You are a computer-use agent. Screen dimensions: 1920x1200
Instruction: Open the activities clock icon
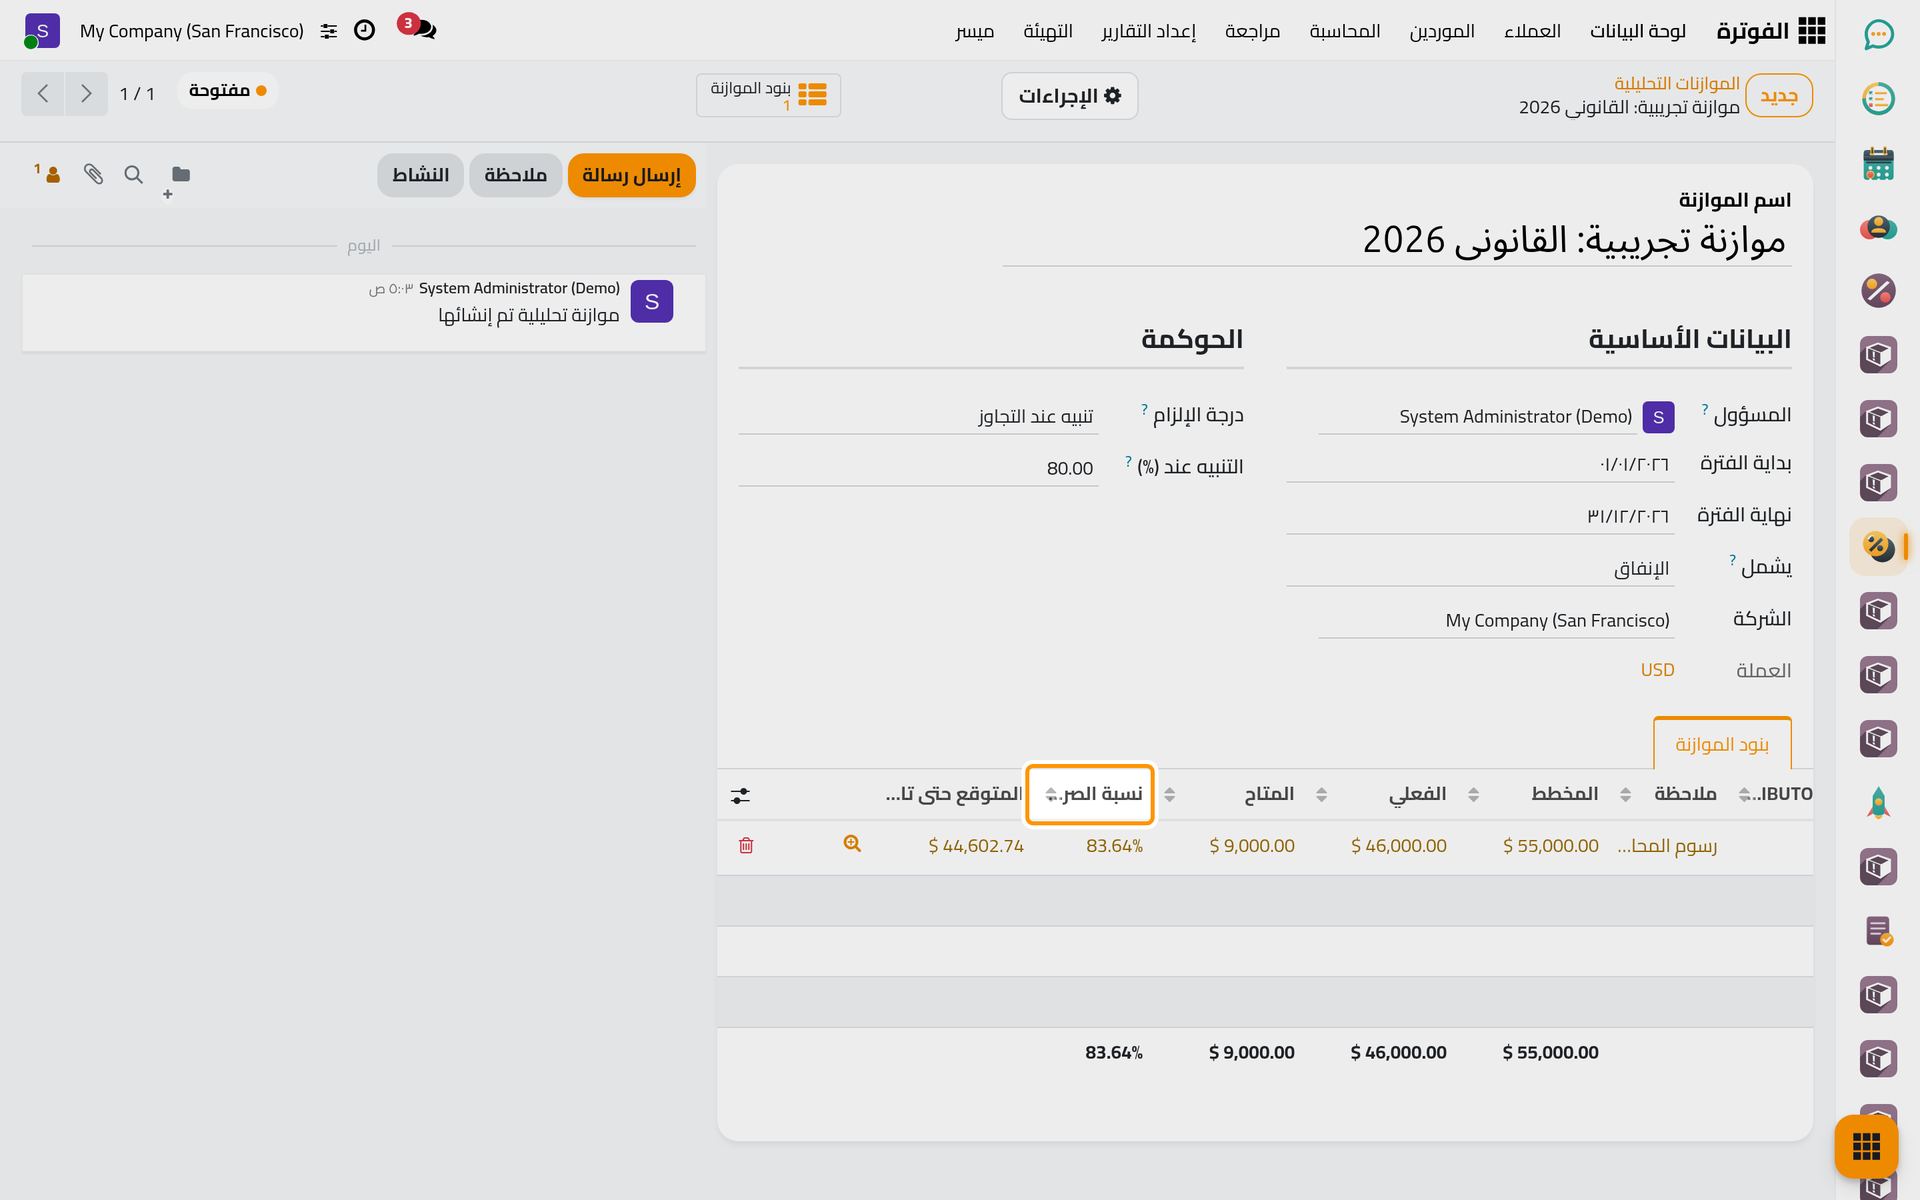coord(365,30)
